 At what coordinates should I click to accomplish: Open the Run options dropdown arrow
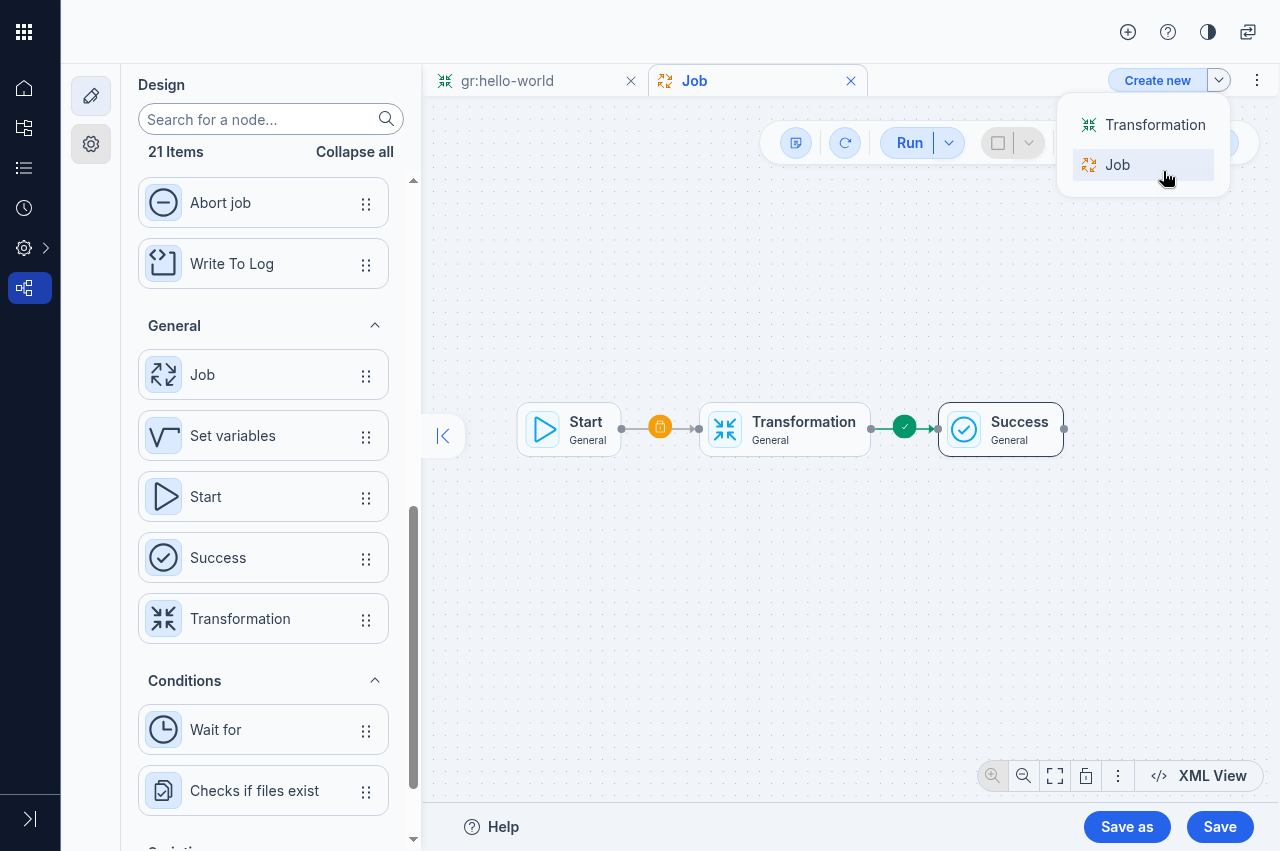click(x=949, y=143)
